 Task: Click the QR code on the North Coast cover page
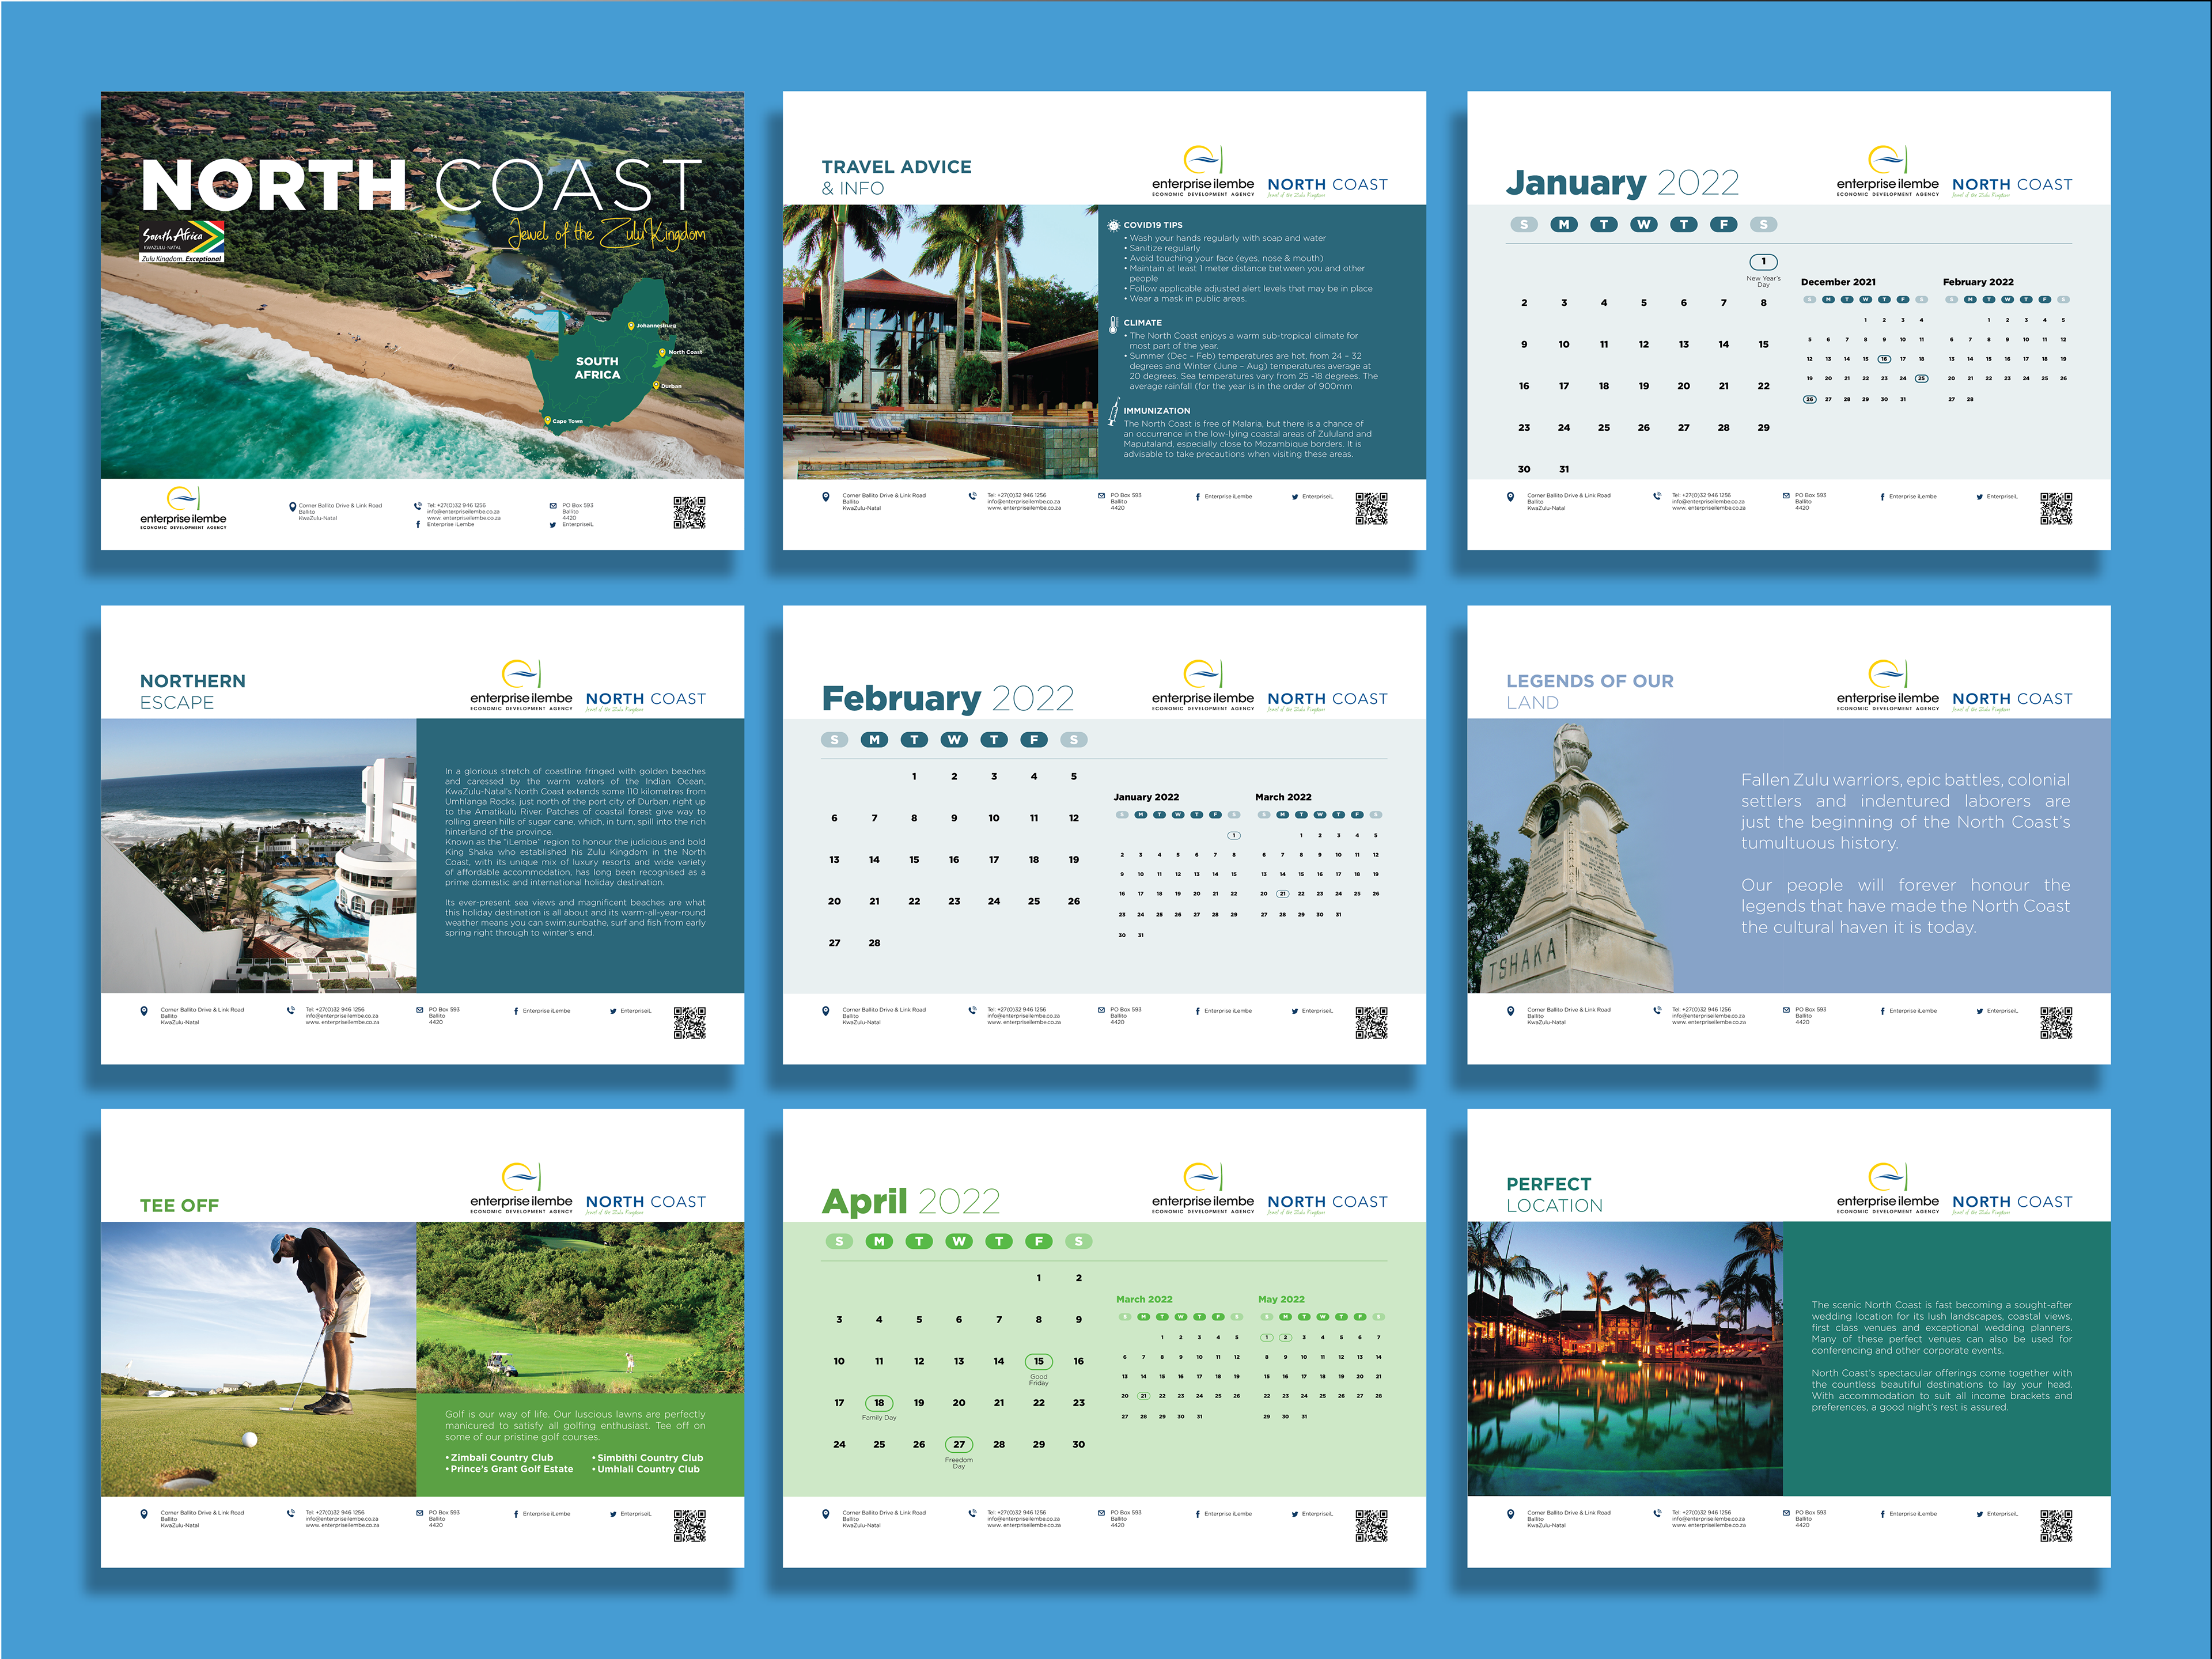click(689, 512)
